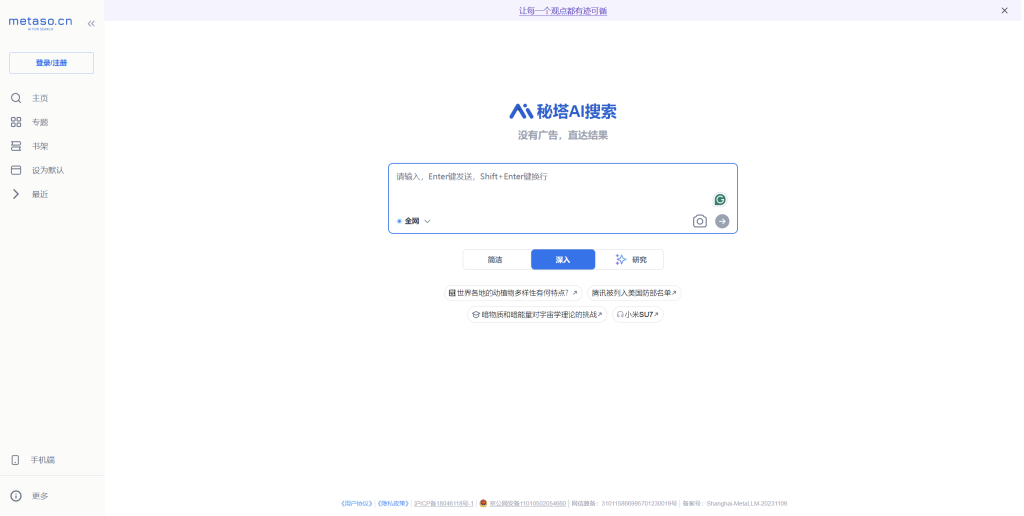Click the sparkle icon on 研究 tab

click(x=620, y=259)
